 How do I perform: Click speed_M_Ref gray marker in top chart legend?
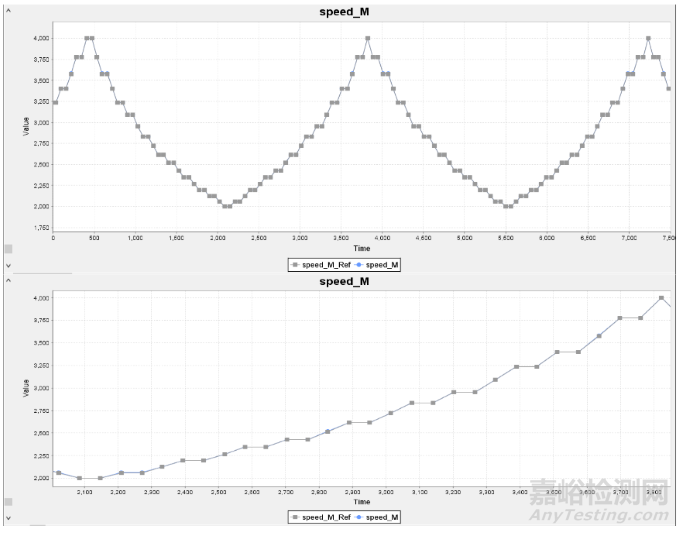[292, 264]
